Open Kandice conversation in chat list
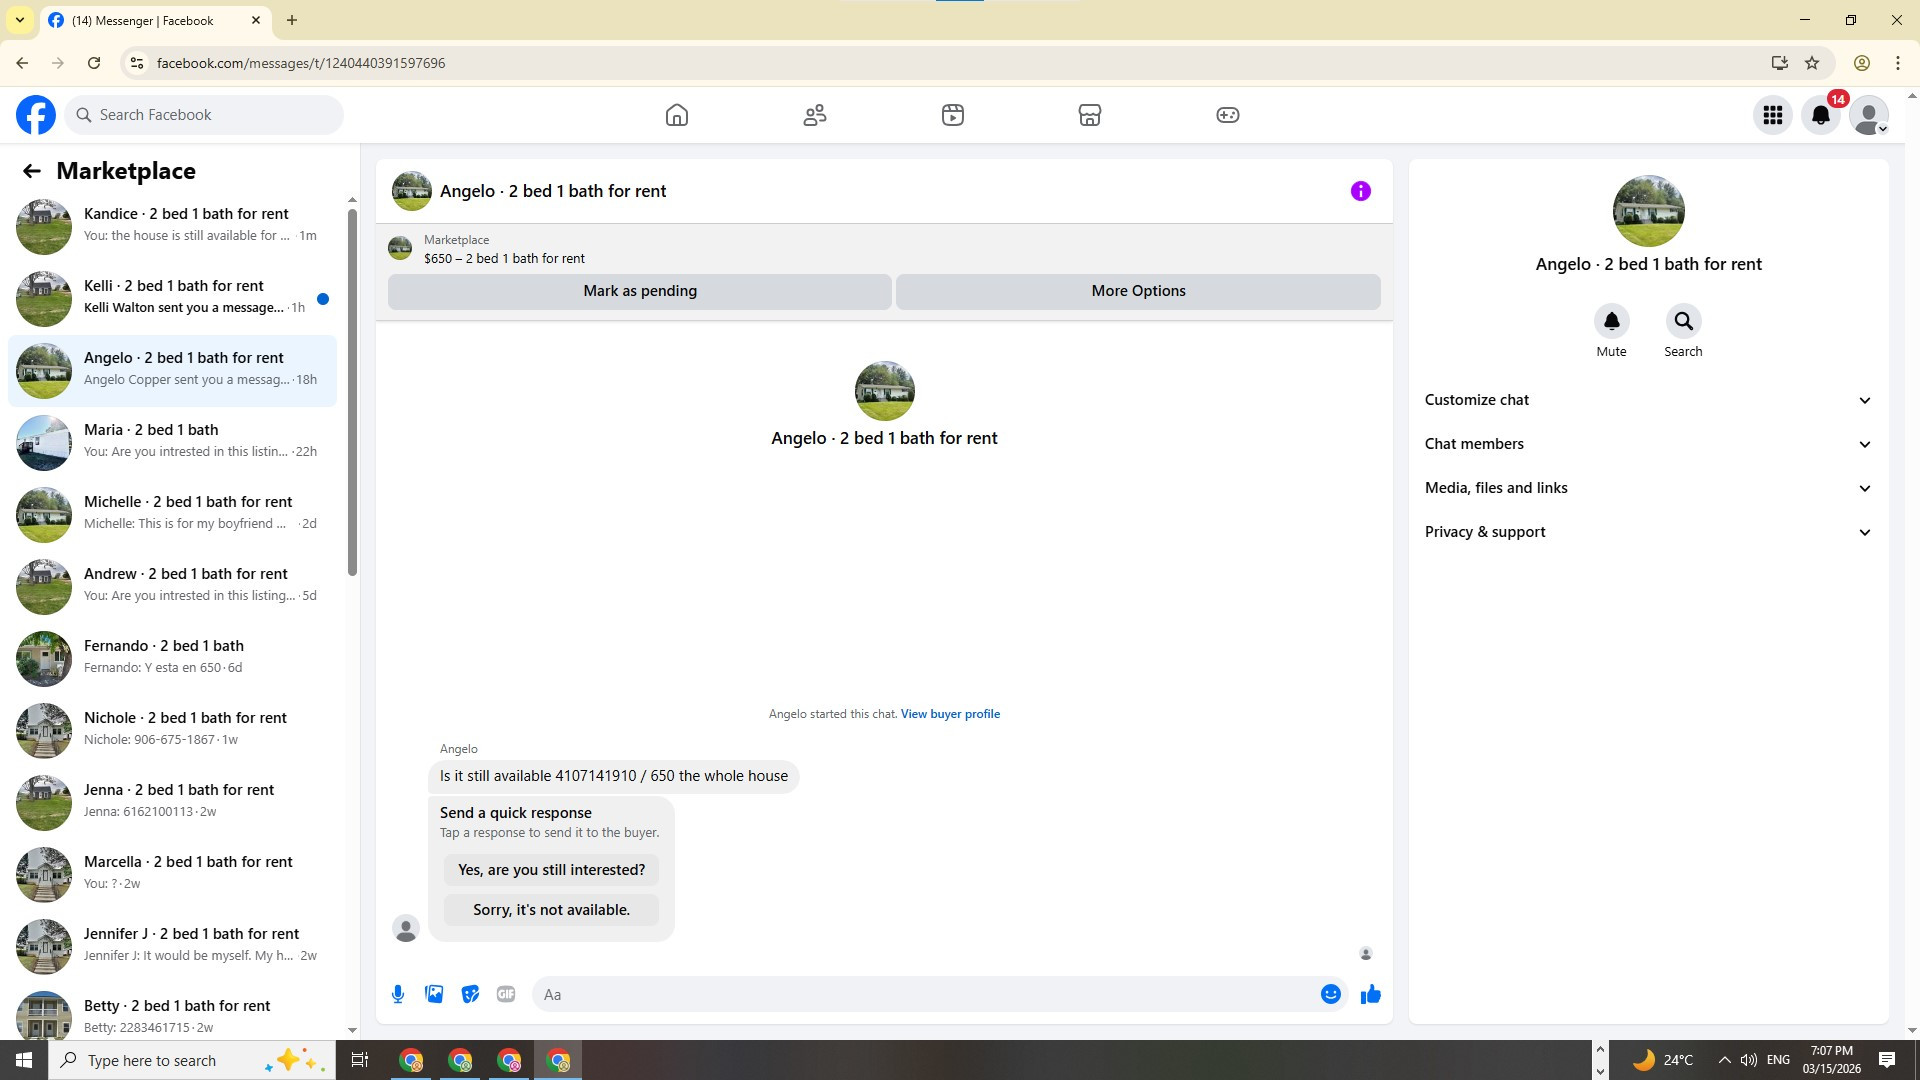The width and height of the screenshot is (1920, 1080). [172, 226]
